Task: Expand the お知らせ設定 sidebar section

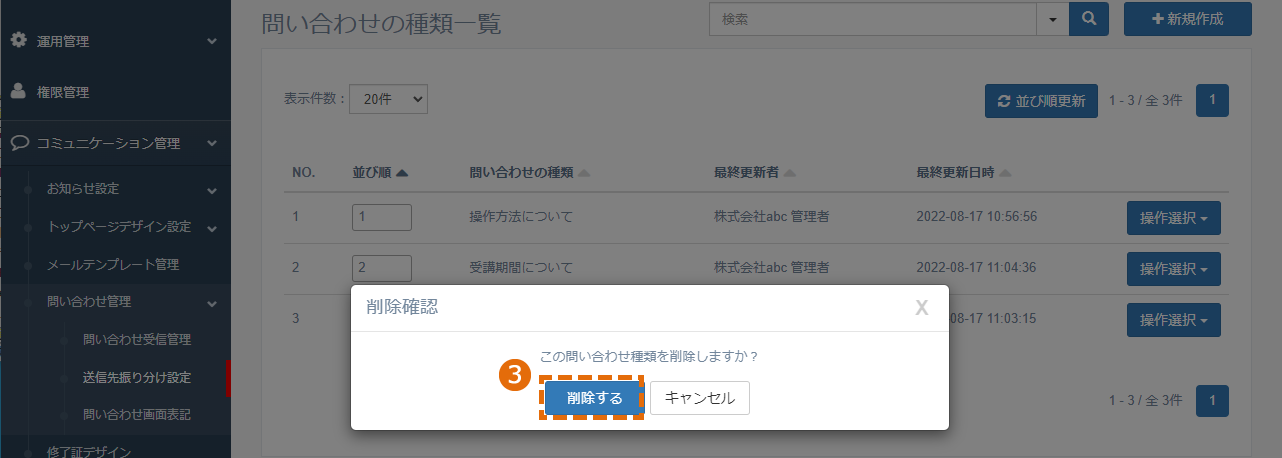Action: [x=212, y=190]
